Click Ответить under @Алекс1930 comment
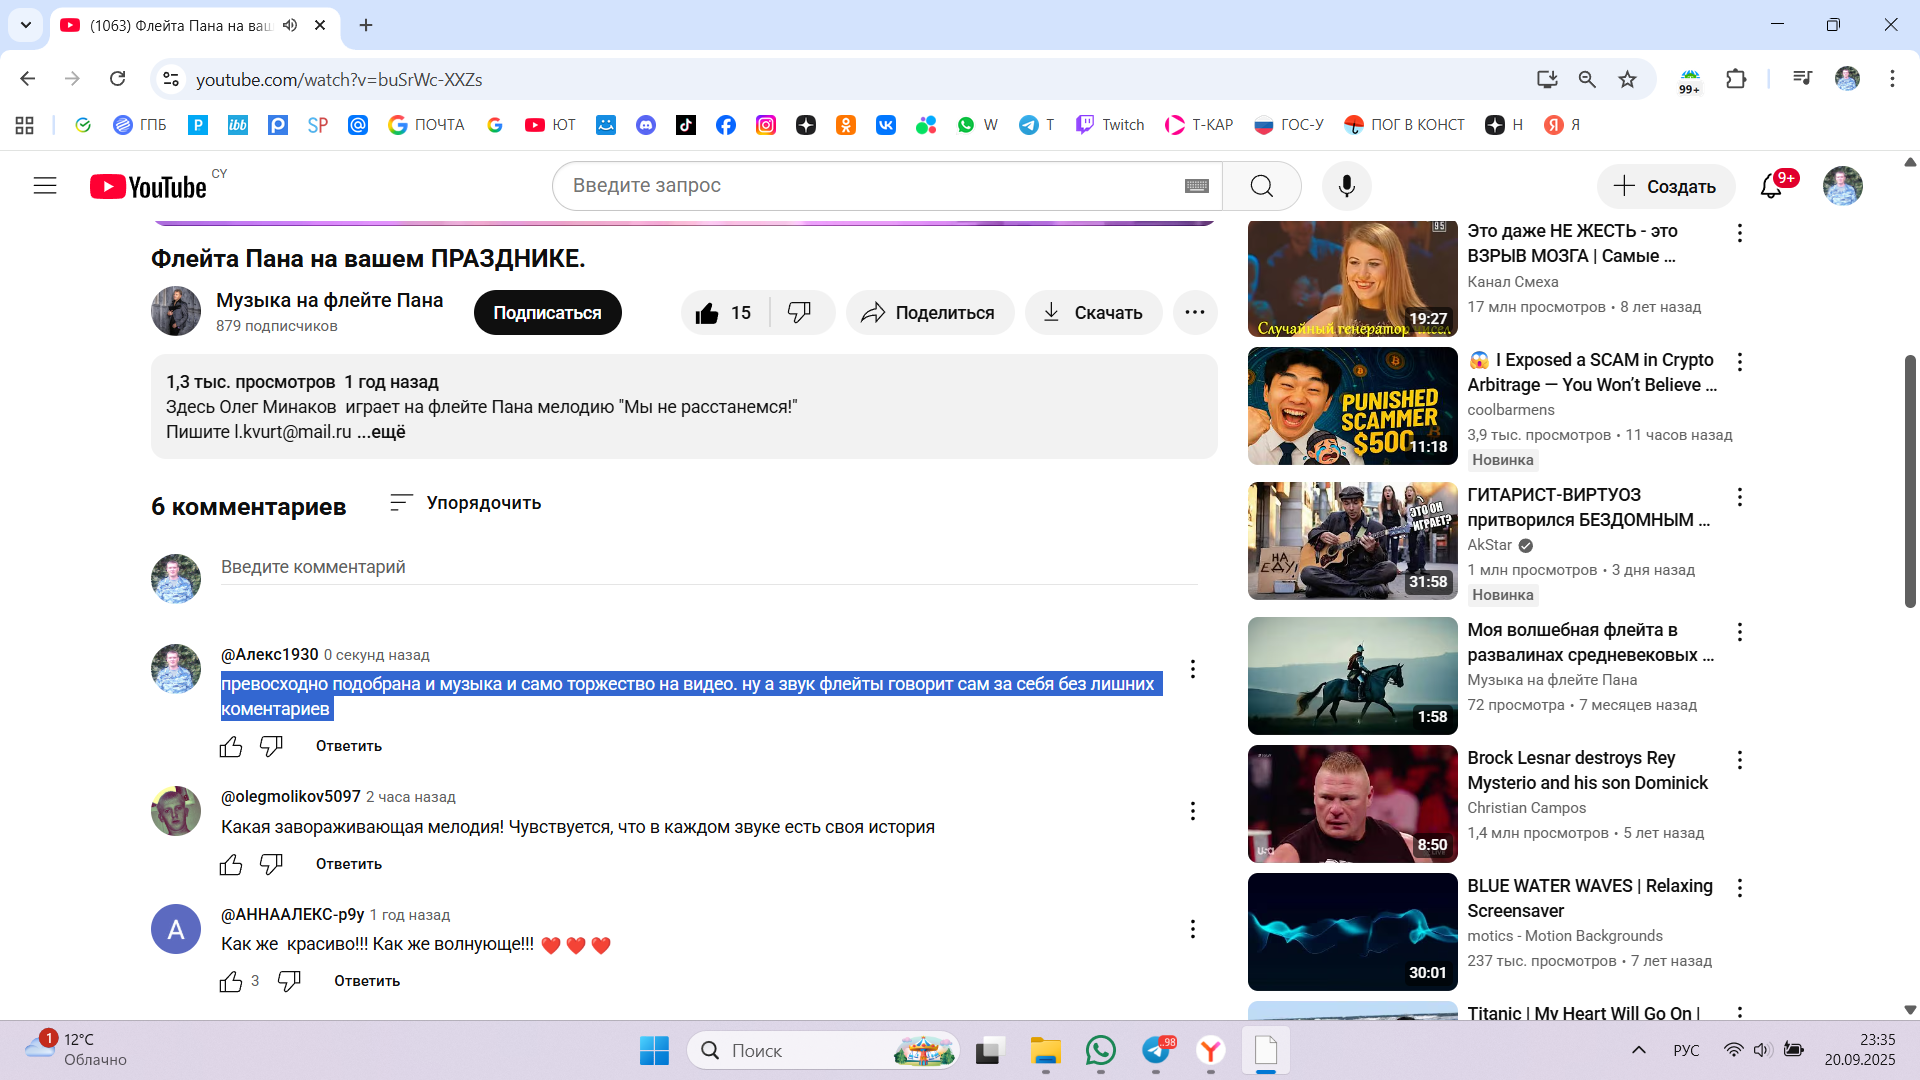The height and width of the screenshot is (1080, 1920). (x=348, y=746)
